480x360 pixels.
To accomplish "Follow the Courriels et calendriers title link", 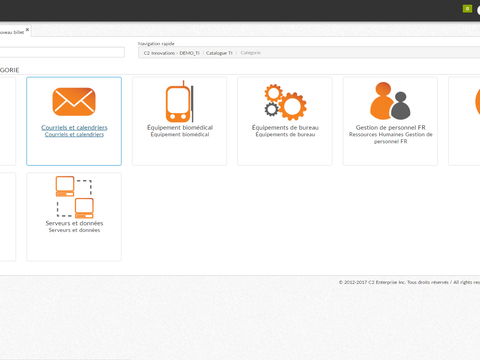I will click(74, 127).
